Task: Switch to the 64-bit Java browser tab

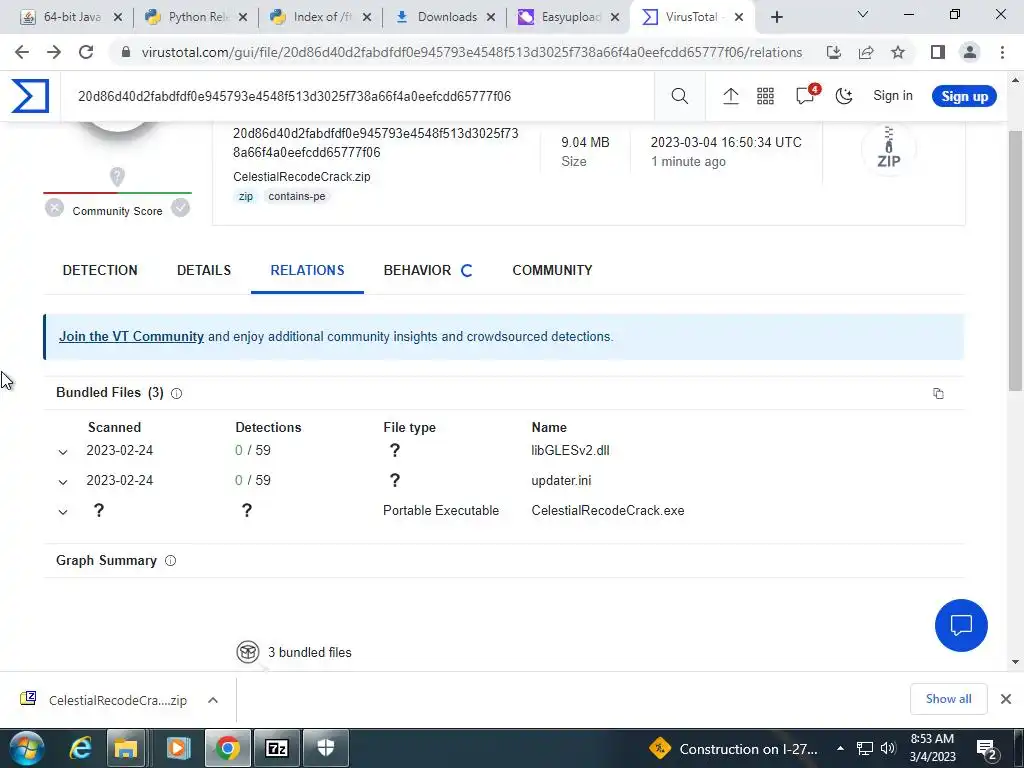Action: coord(71,17)
